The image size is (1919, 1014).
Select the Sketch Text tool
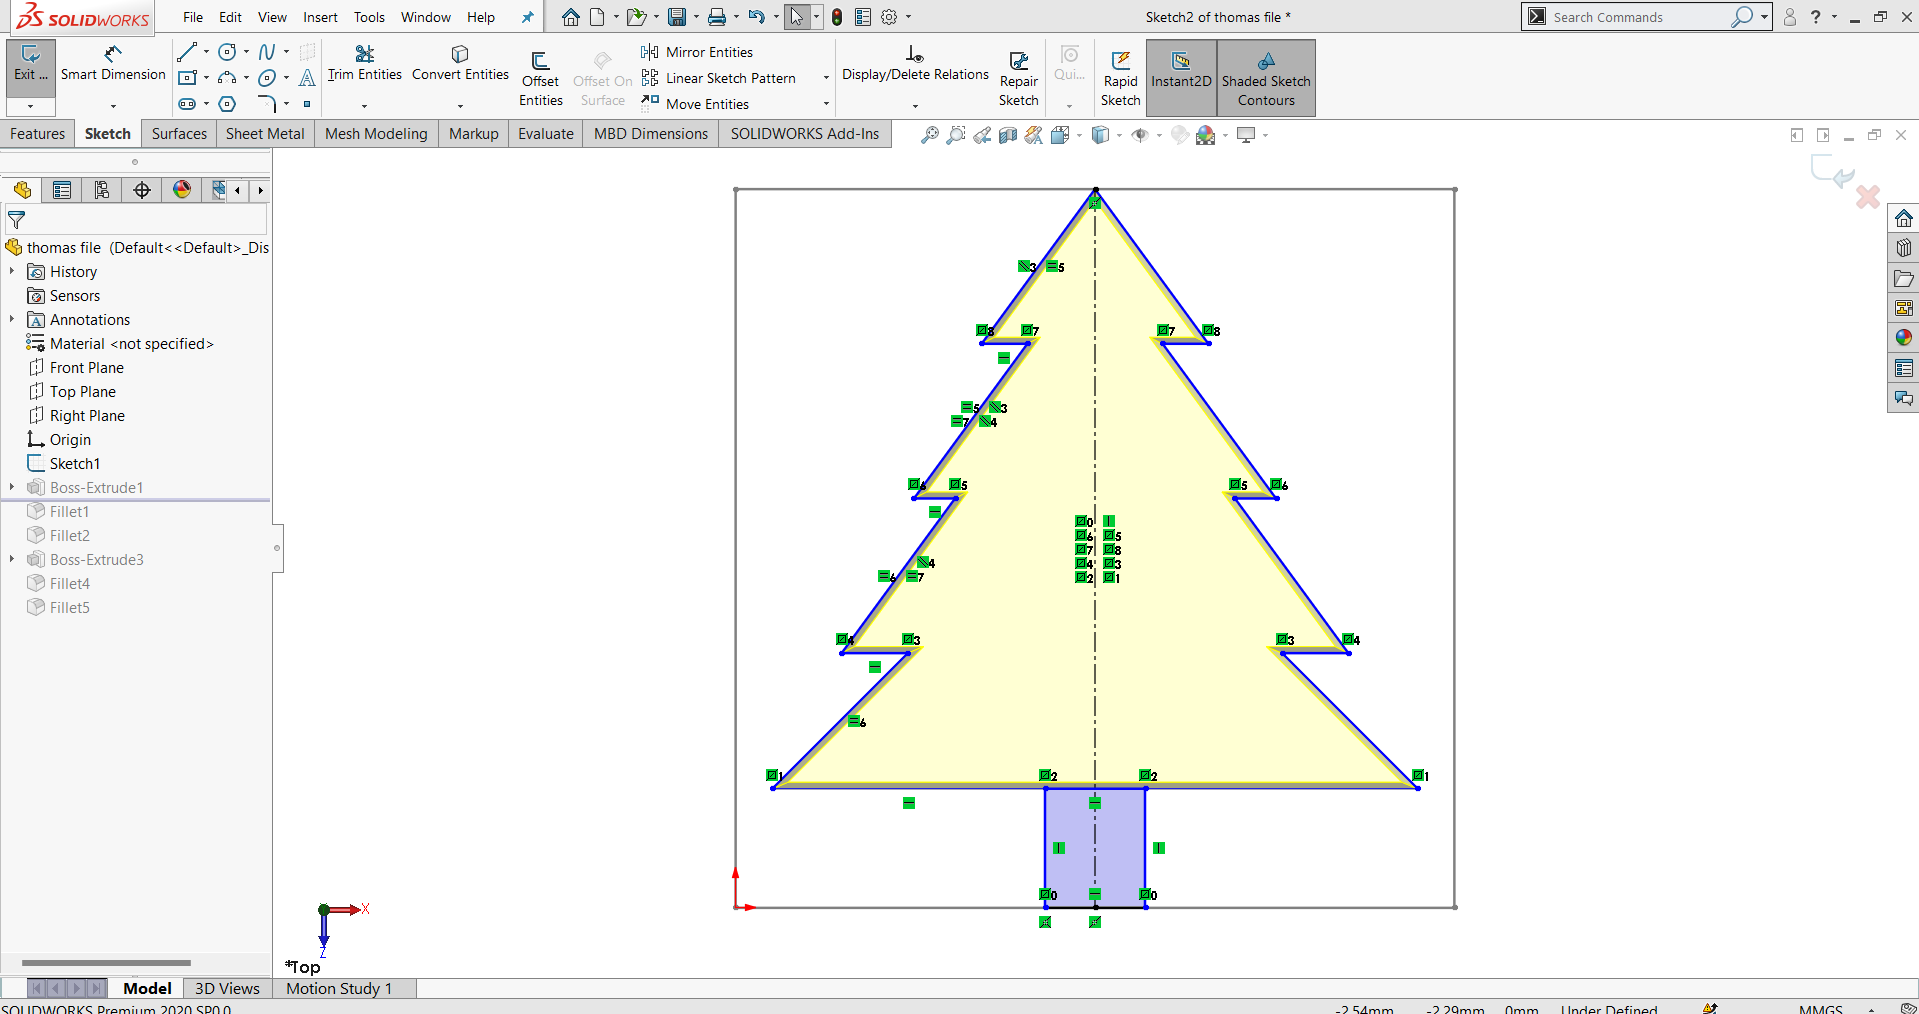(307, 78)
